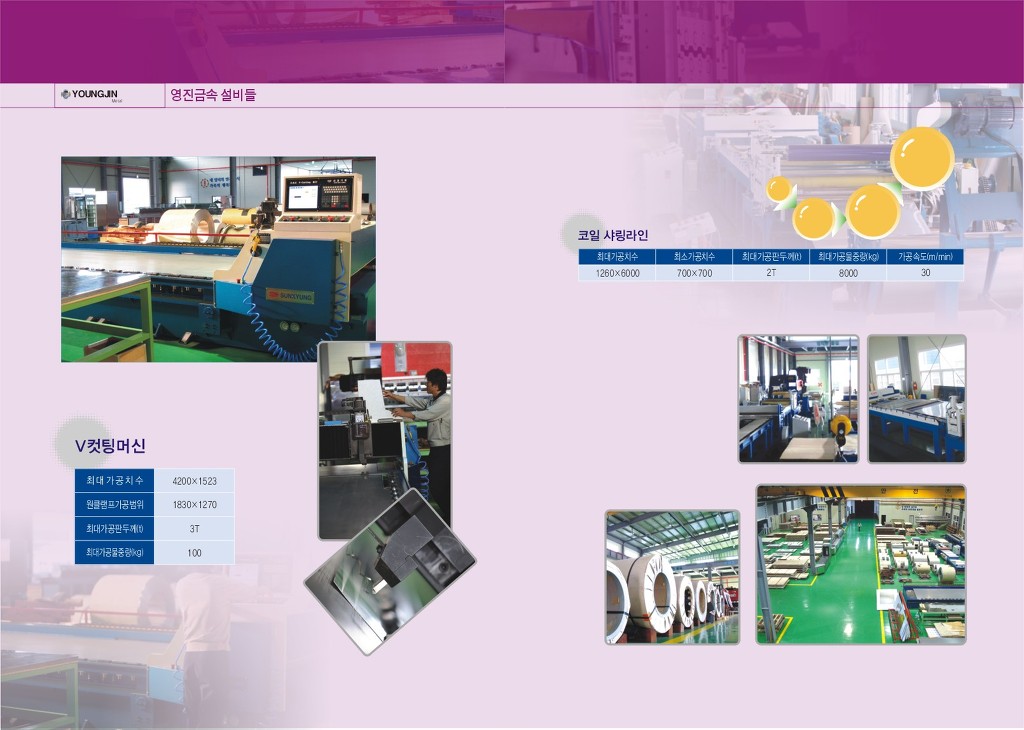The width and height of the screenshot is (1024, 730).
Task: Click the value '100'
Action: 195,552
